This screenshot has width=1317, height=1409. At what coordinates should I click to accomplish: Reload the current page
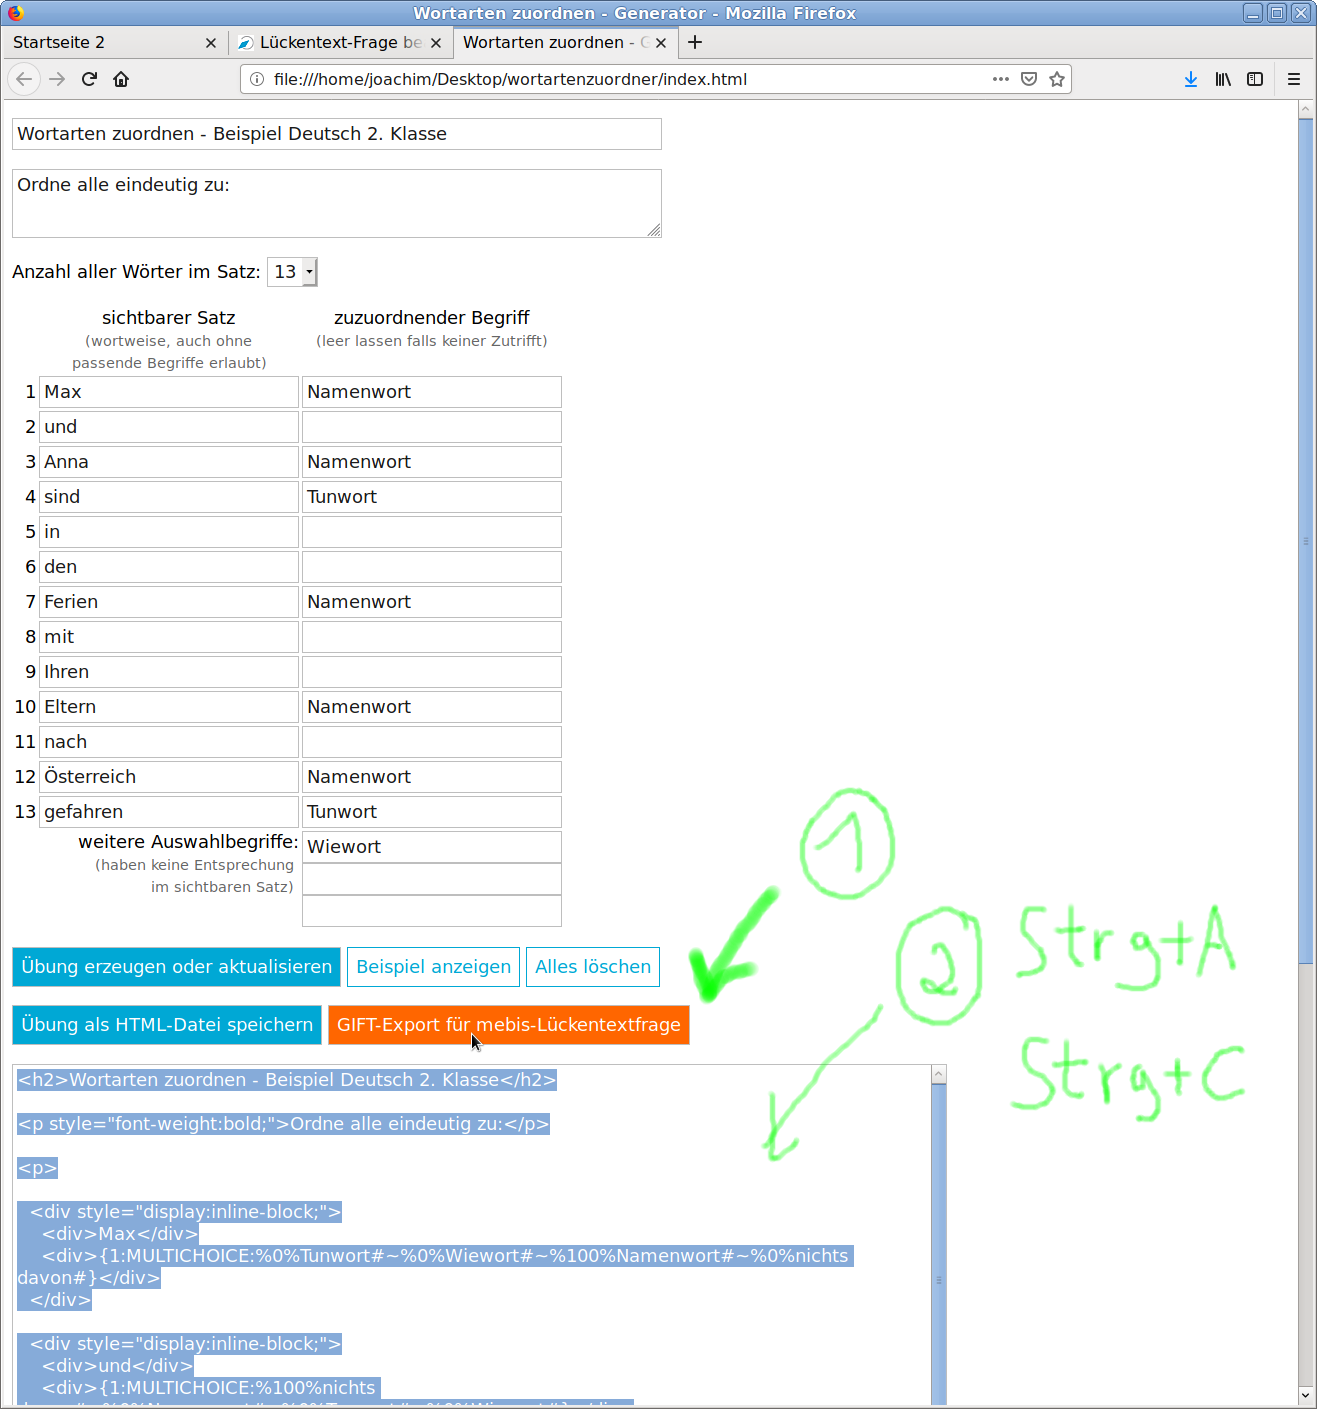tap(89, 79)
